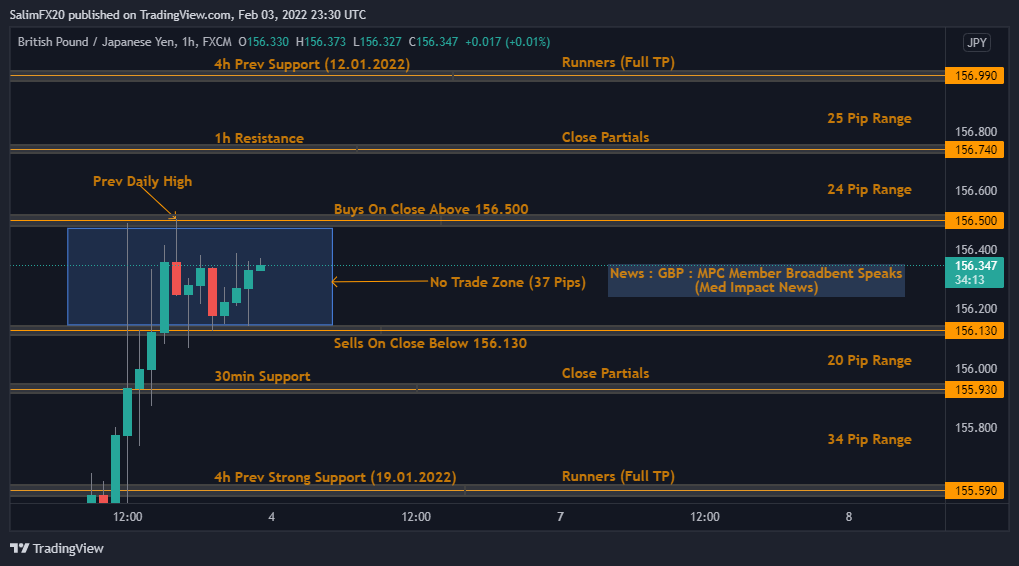Viewport: 1019px width, 566px height.
Task: Select the 156.740 price axis label
Action: pos(973,150)
